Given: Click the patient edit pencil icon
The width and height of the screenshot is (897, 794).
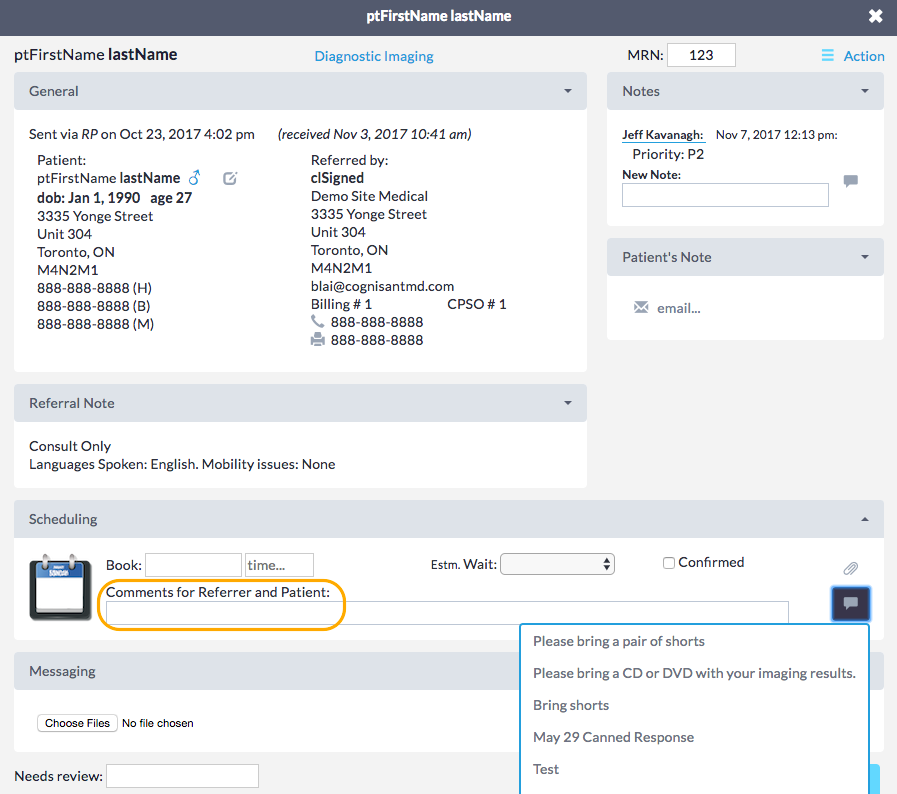Looking at the screenshot, I should tap(230, 178).
